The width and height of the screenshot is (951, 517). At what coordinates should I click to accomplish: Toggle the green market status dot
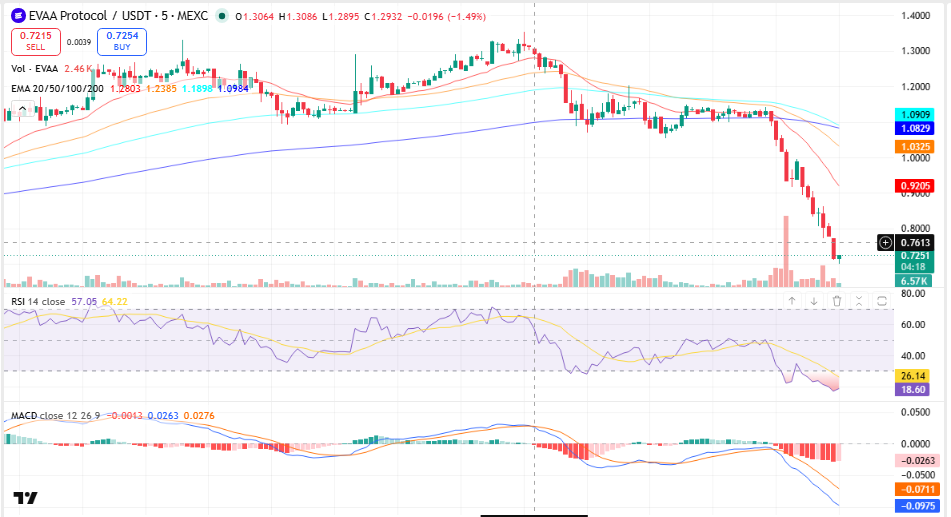(x=222, y=16)
